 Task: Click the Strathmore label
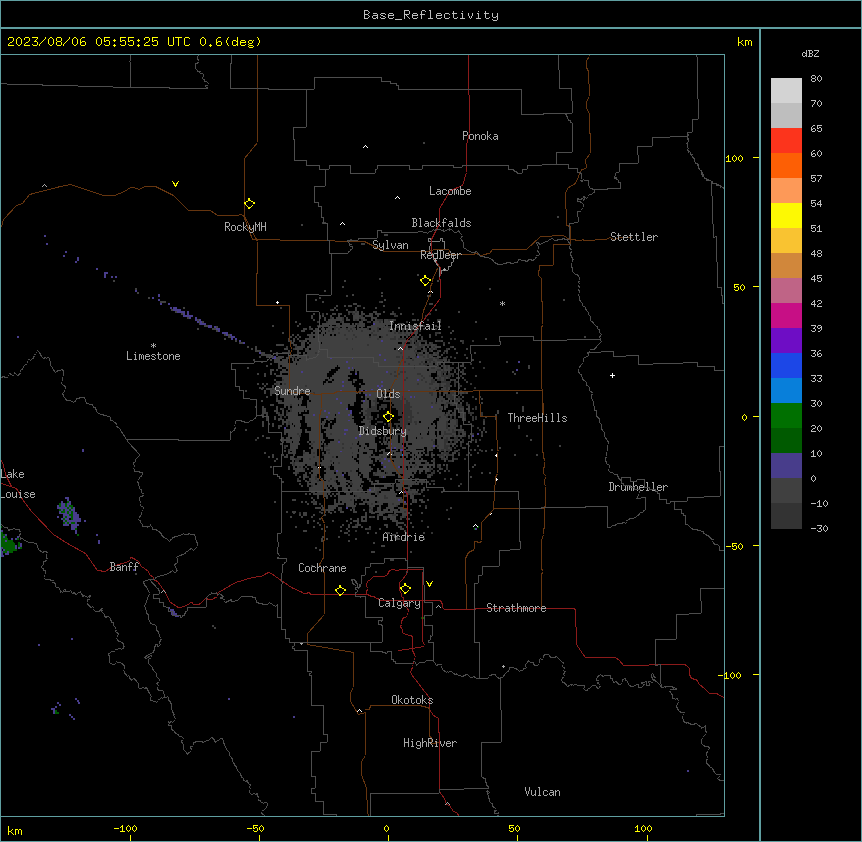coord(516,608)
